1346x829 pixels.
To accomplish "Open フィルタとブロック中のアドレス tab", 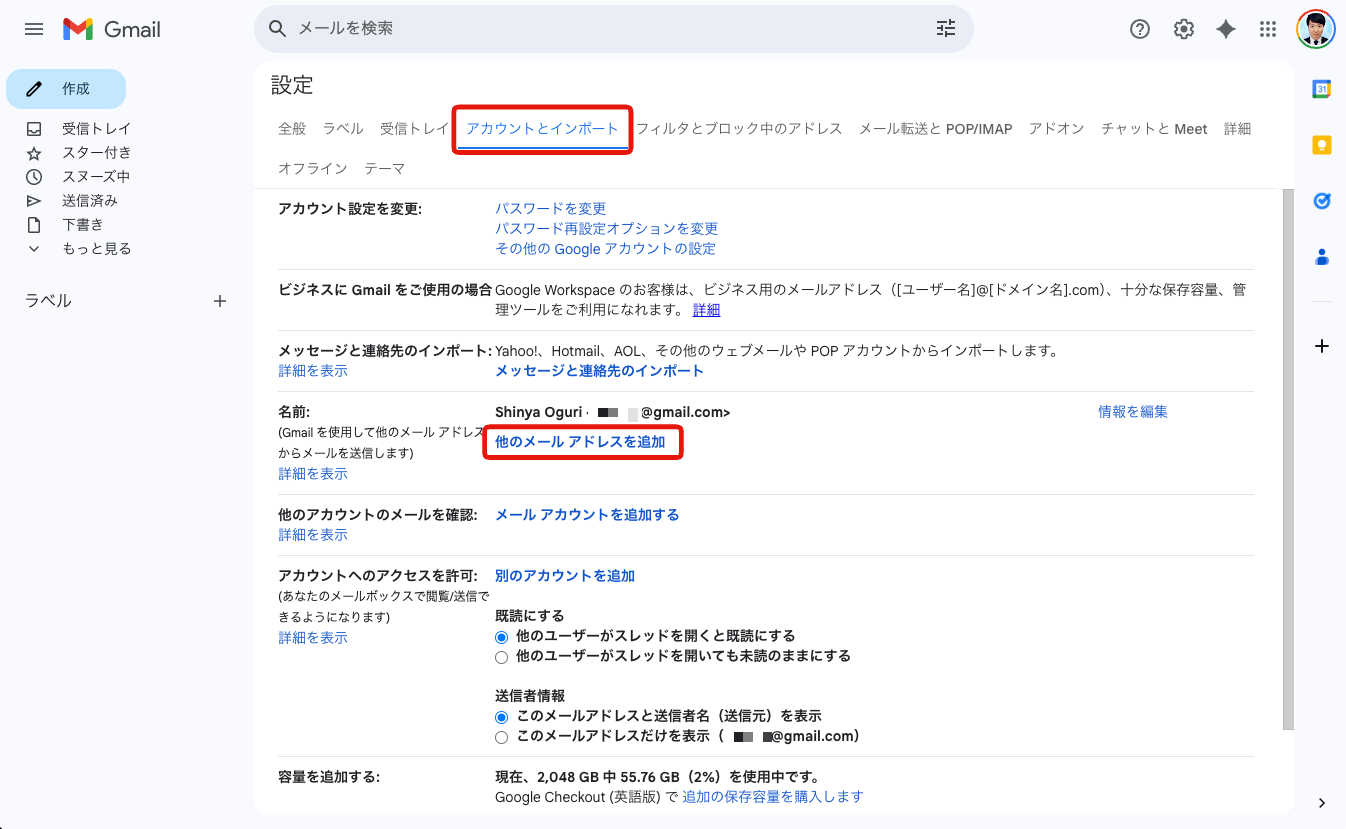I will (x=740, y=129).
